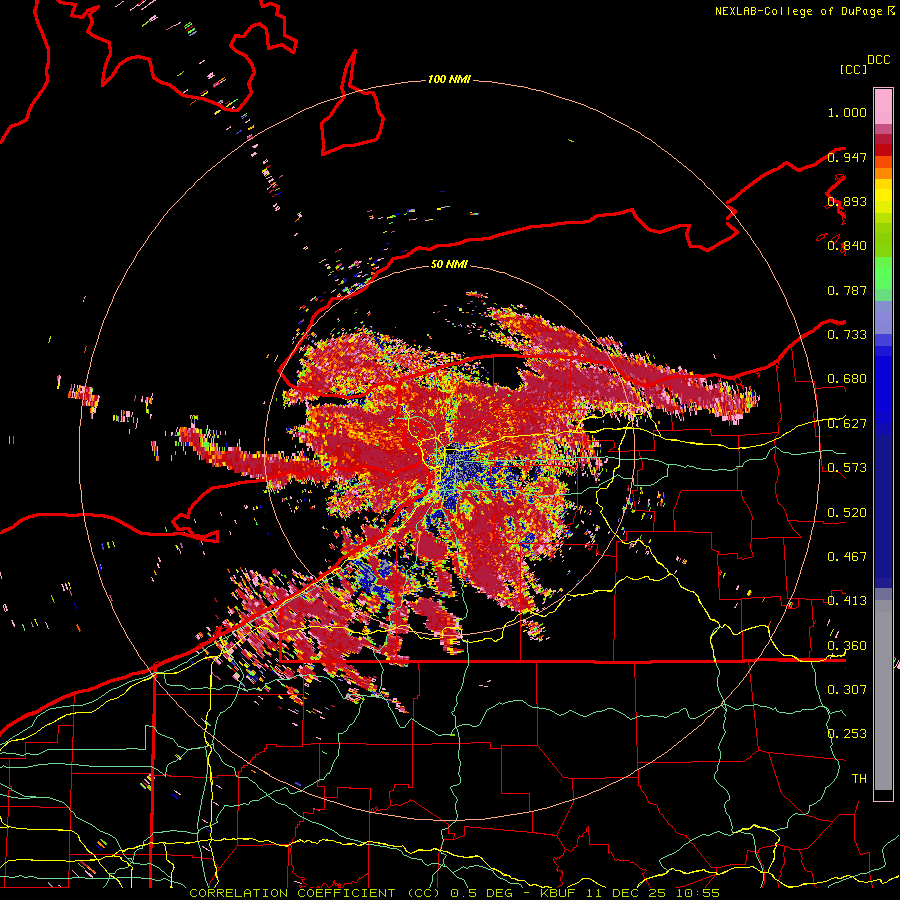900x900 pixels.
Task: Click the 100 NMI range ring label
Action: 449,79
